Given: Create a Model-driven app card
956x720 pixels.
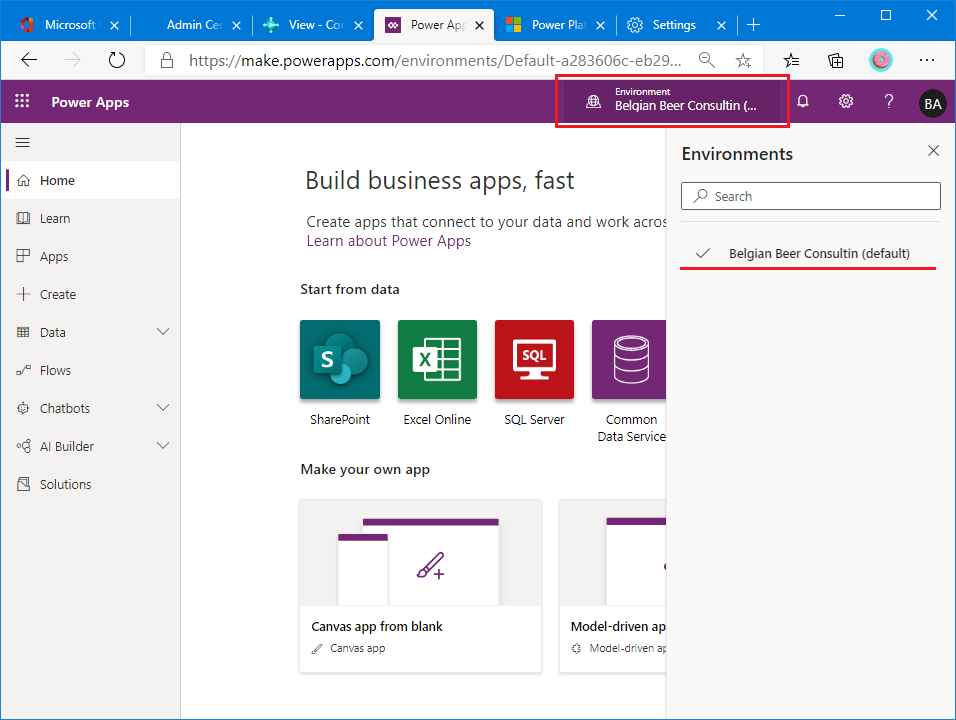Looking at the screenshot, I should 613,586.
